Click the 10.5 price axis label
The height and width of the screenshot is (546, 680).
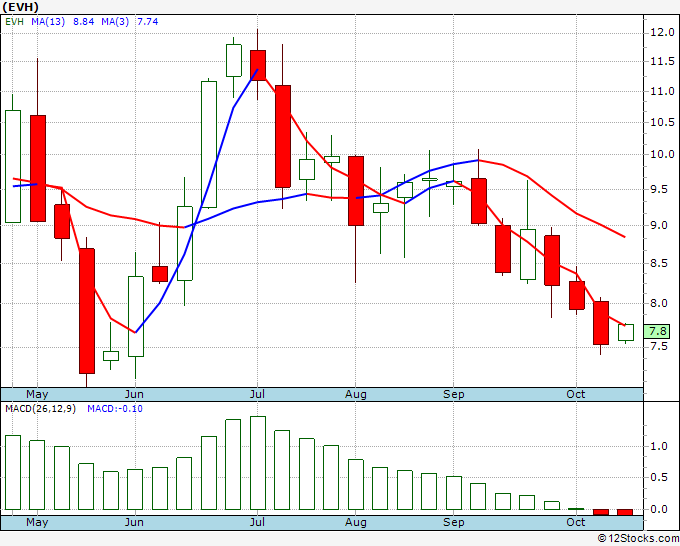(x=662, y=122)
